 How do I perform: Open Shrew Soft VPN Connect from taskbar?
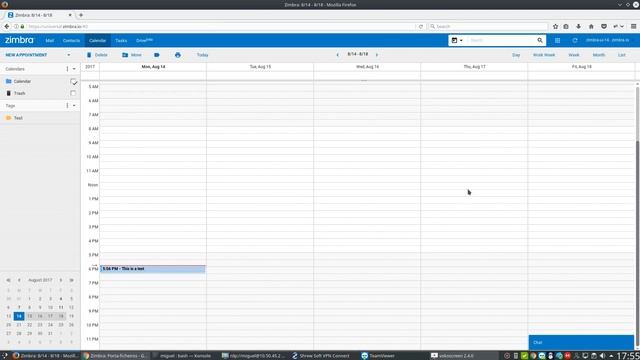[x=321, y=356]
